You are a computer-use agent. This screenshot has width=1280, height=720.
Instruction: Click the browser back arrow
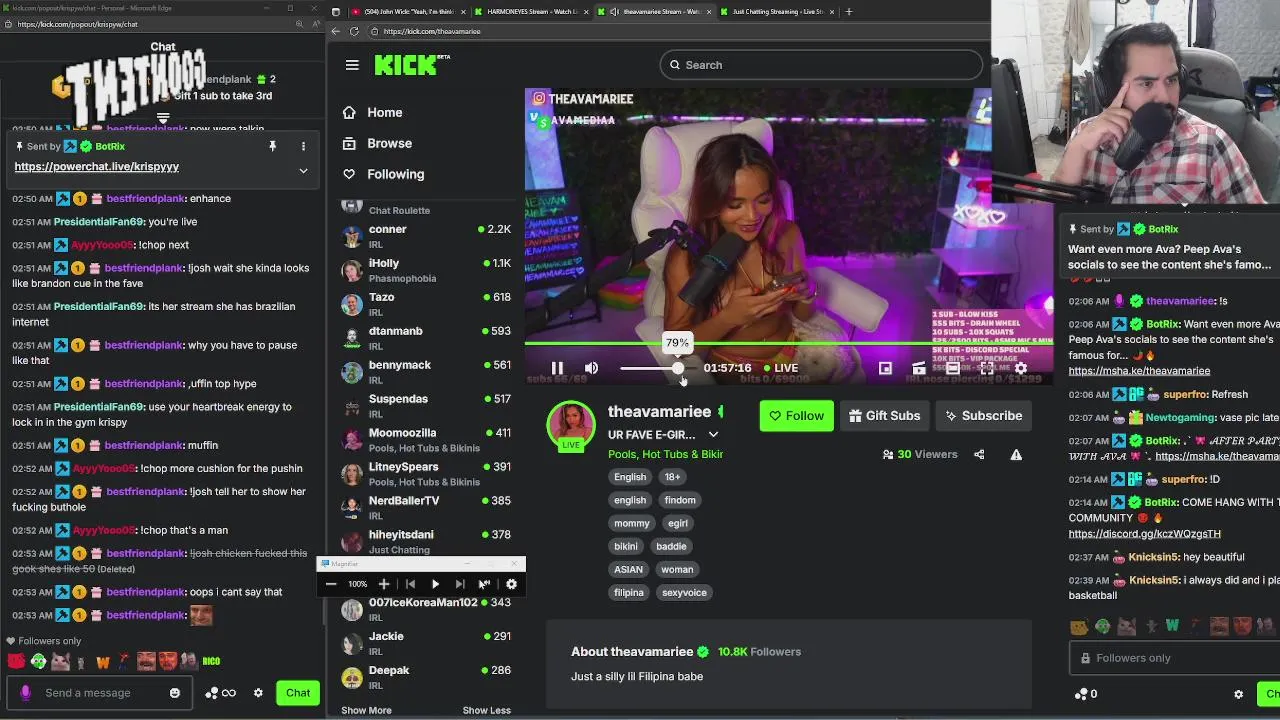point(336,31)
